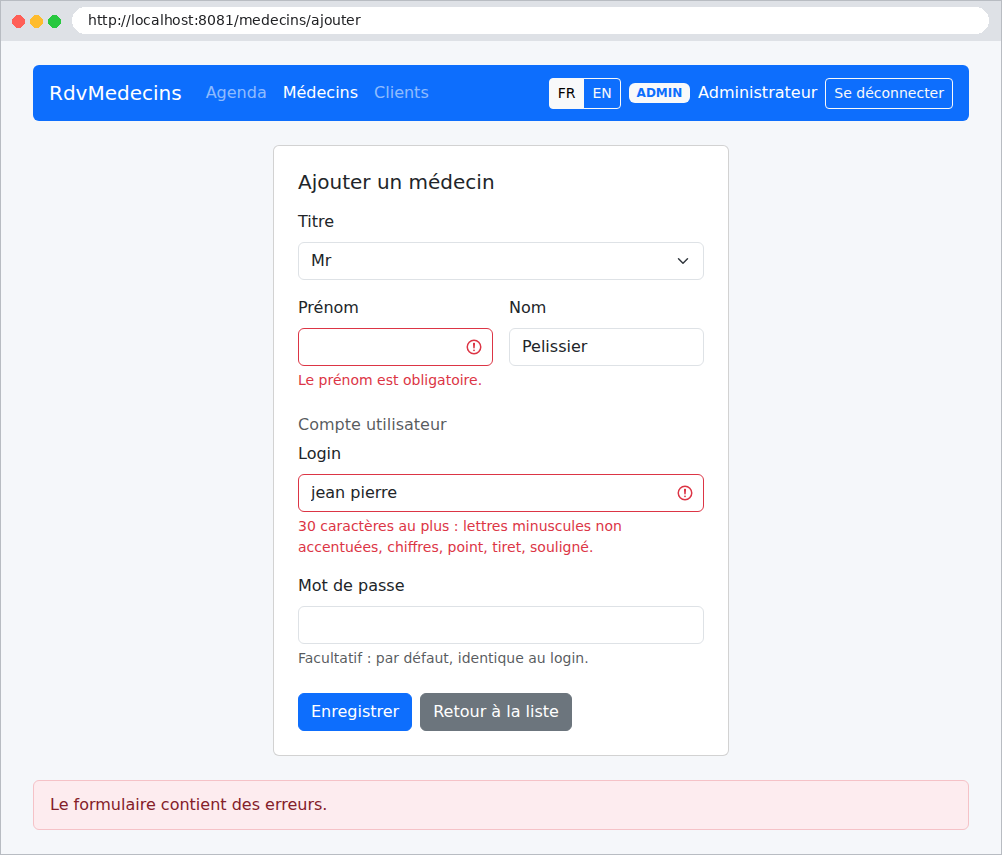Click 'Le formulaire contient des erreurs.' alert
The width and height of the screenshot is (1002, 855).
click(500, 805)
